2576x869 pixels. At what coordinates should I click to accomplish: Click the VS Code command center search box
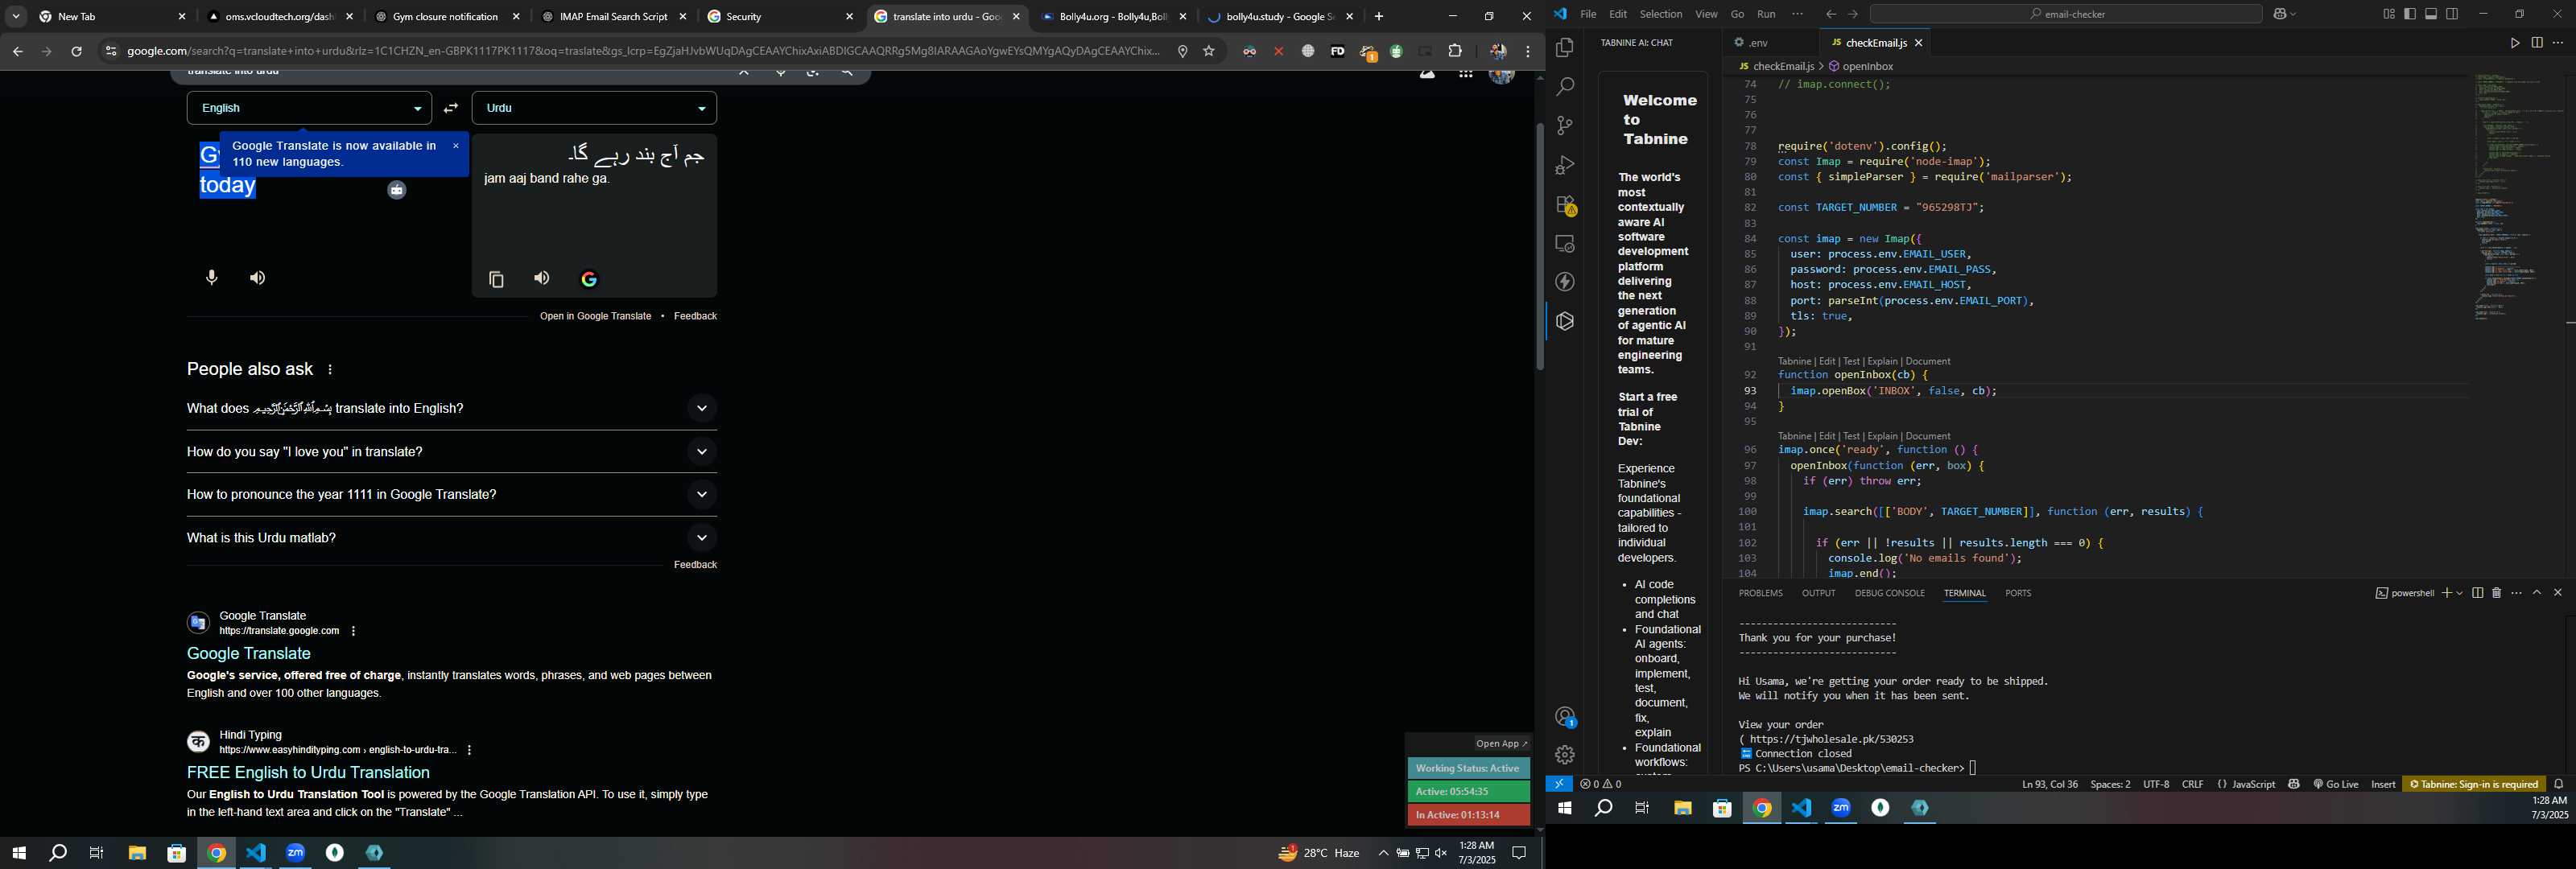point(2065,14)
